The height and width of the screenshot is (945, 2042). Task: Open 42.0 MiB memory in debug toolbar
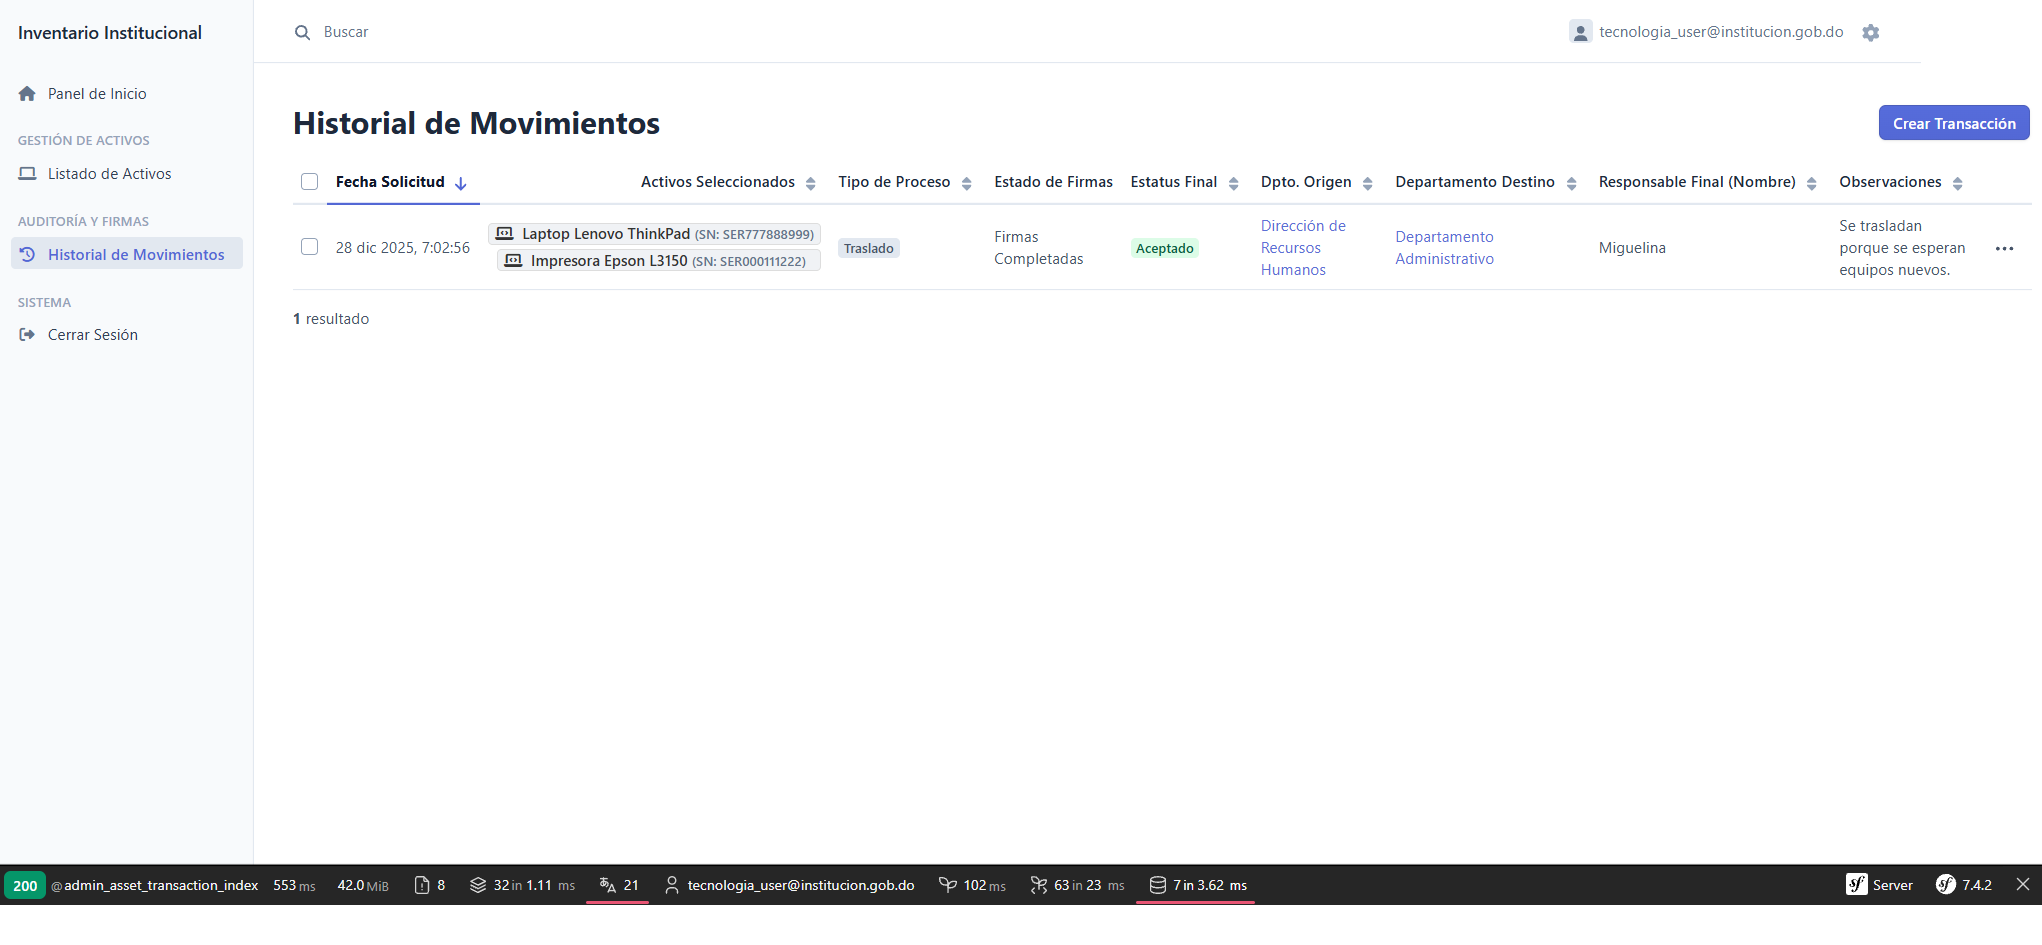pos(363,885)
